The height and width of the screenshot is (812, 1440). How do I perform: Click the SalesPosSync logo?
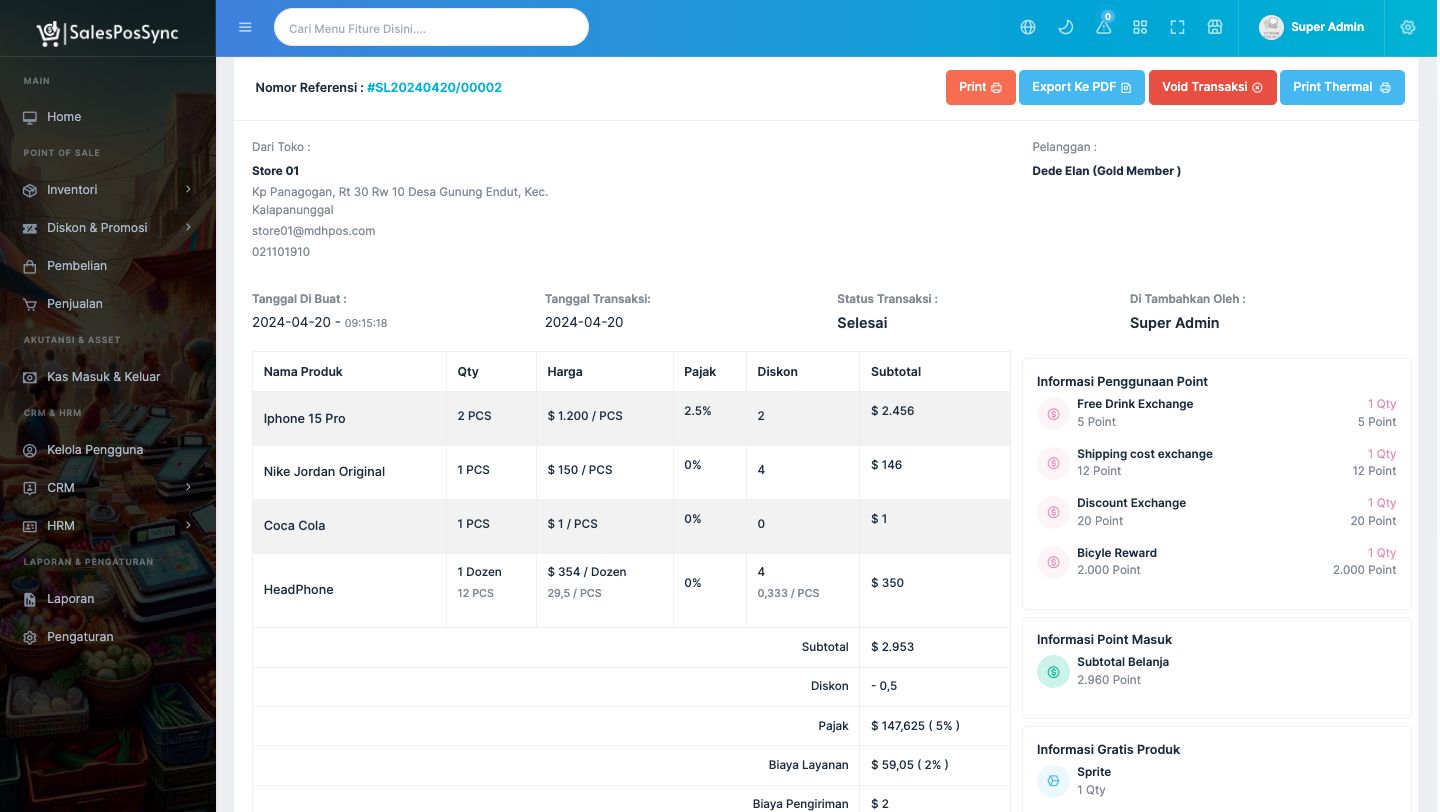108,33
